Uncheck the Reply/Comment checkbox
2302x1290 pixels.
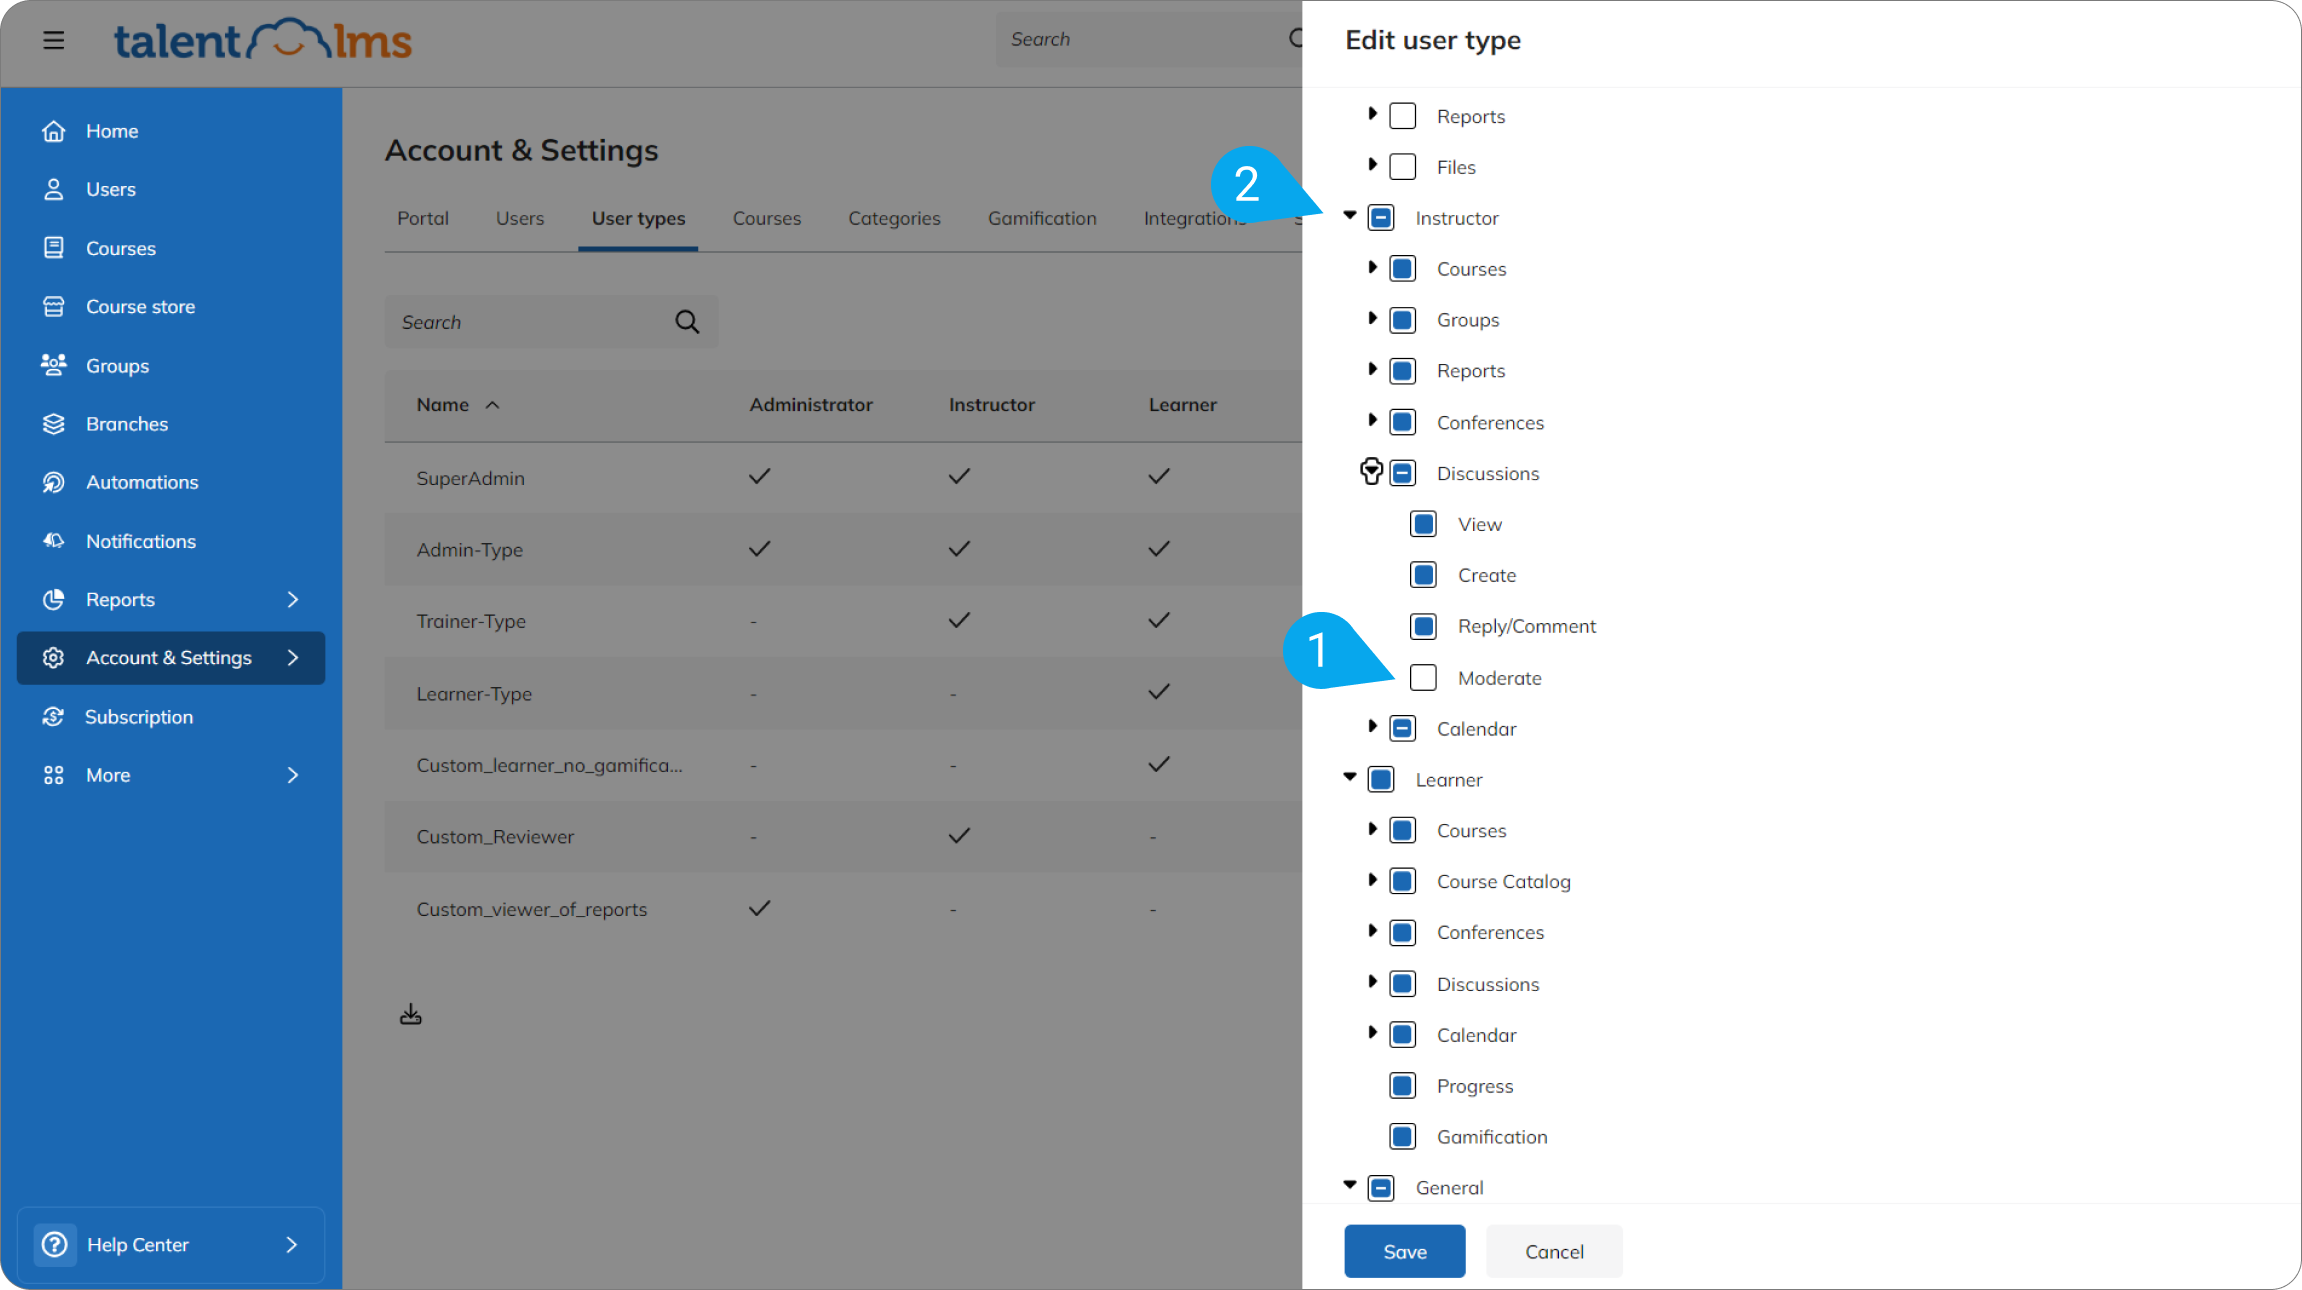pyautogui.click(x=1424, y=626)
